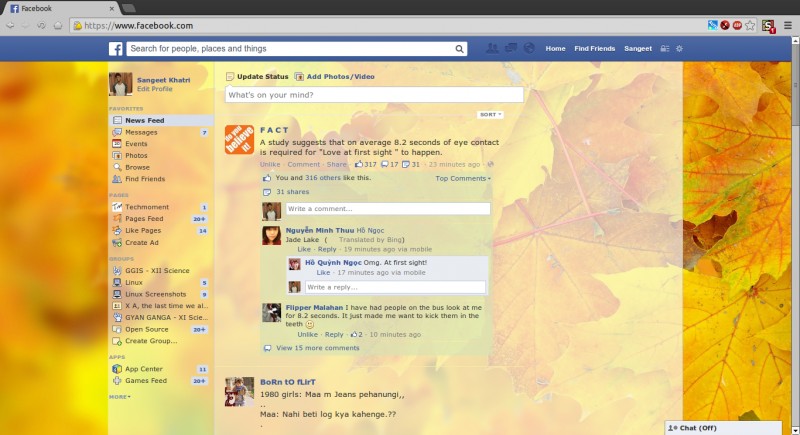Click Home in top bar
Viewport: 800px width, 435px height.
[555, 48]
